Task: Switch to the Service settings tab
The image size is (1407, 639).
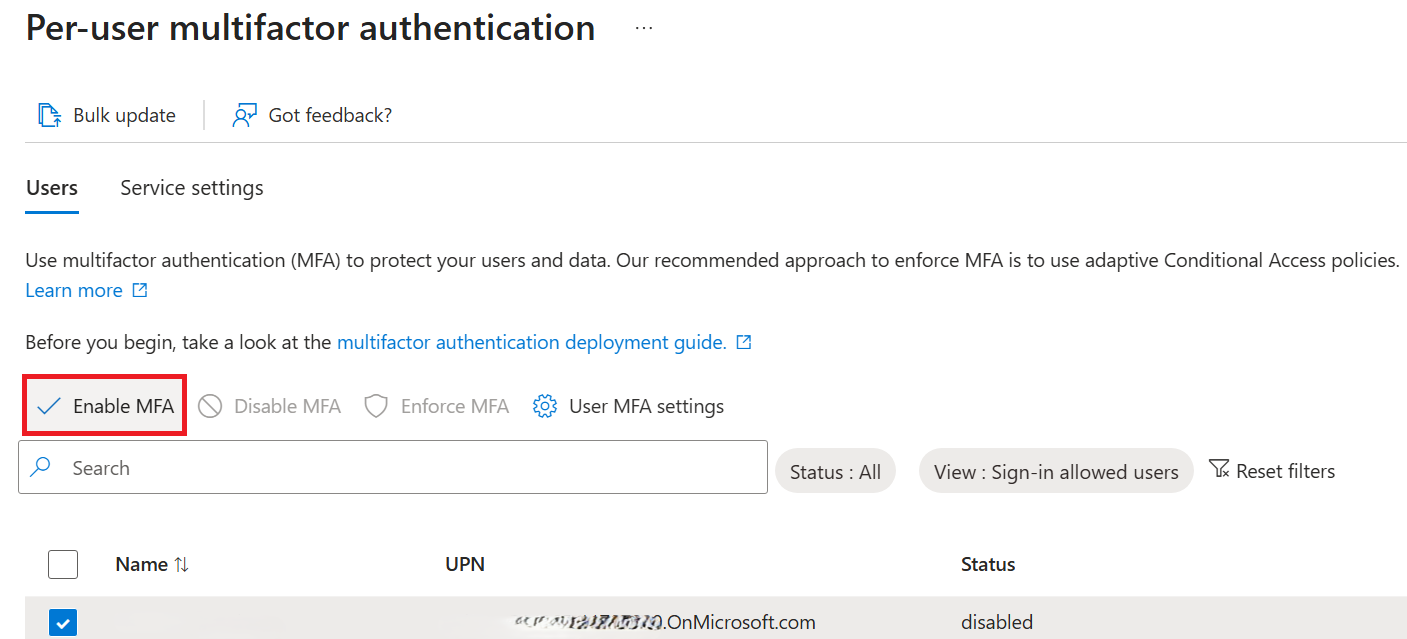Action: click(192, 188)
